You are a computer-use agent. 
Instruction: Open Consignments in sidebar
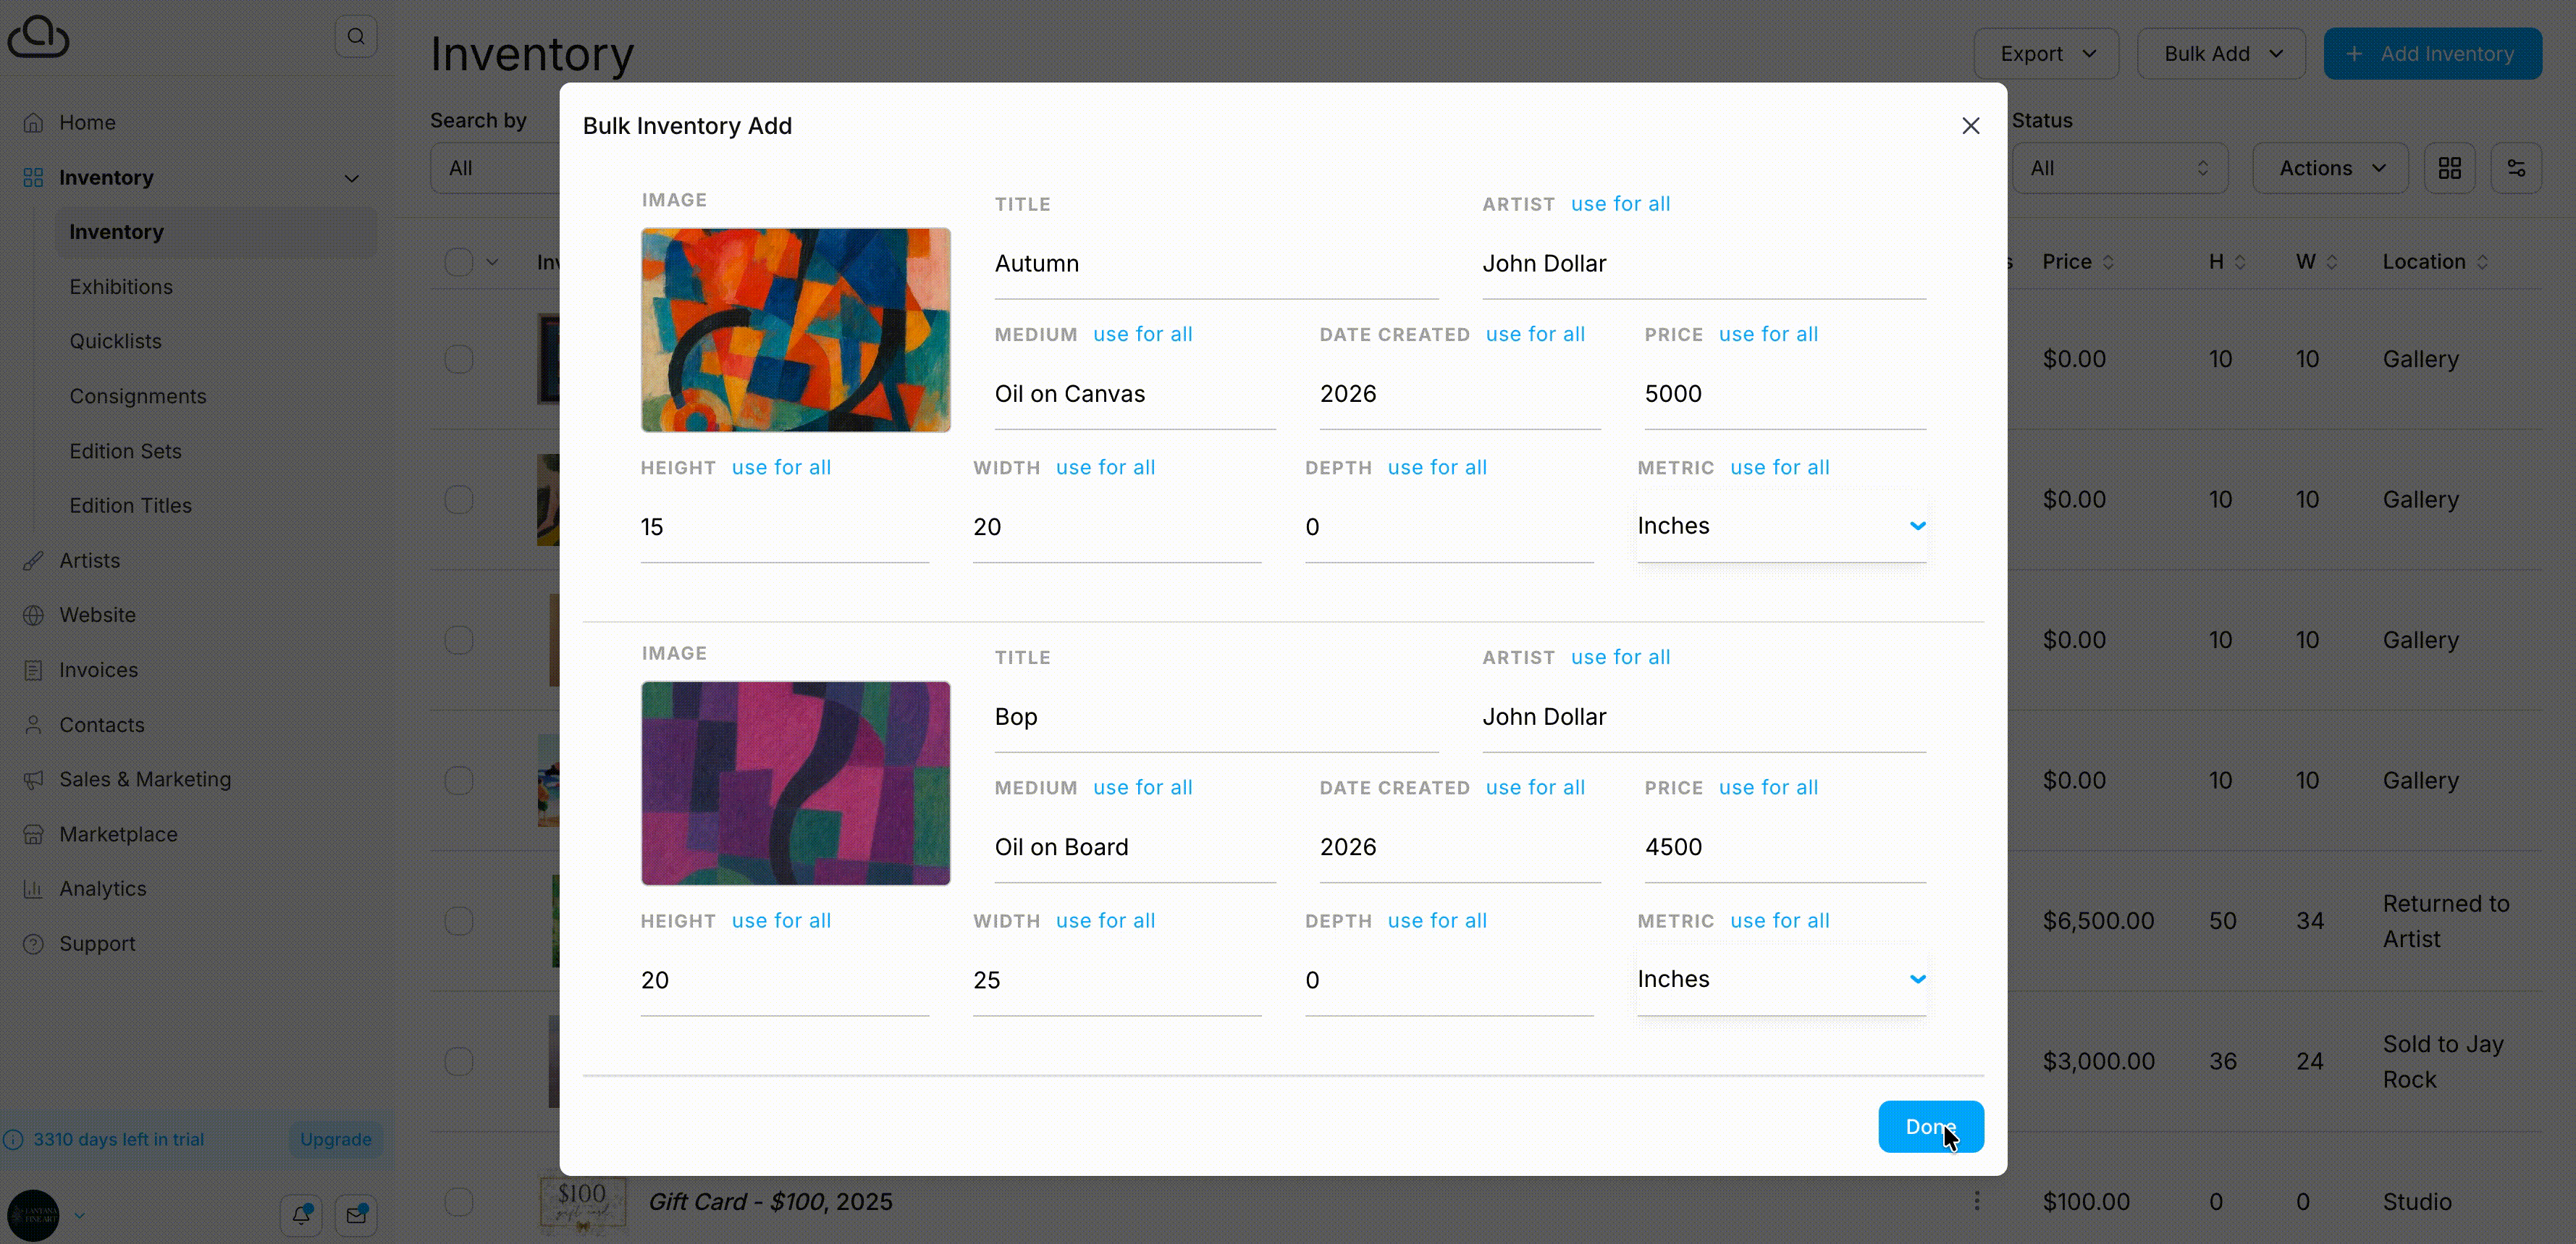click(x=138, y=396)
